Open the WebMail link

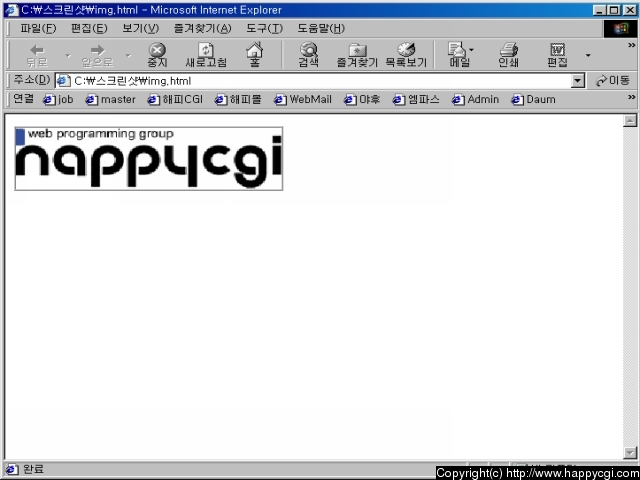click(302, 99)
